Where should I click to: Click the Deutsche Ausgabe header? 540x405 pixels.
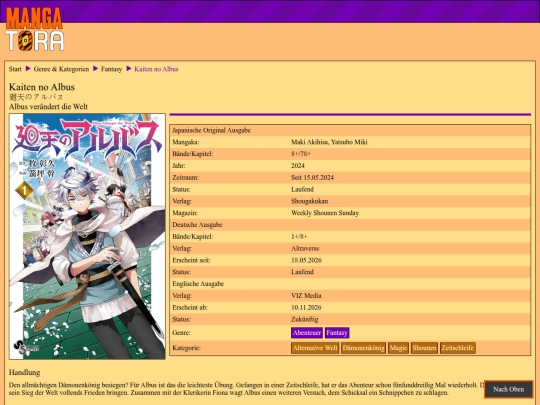click(197, 225)
